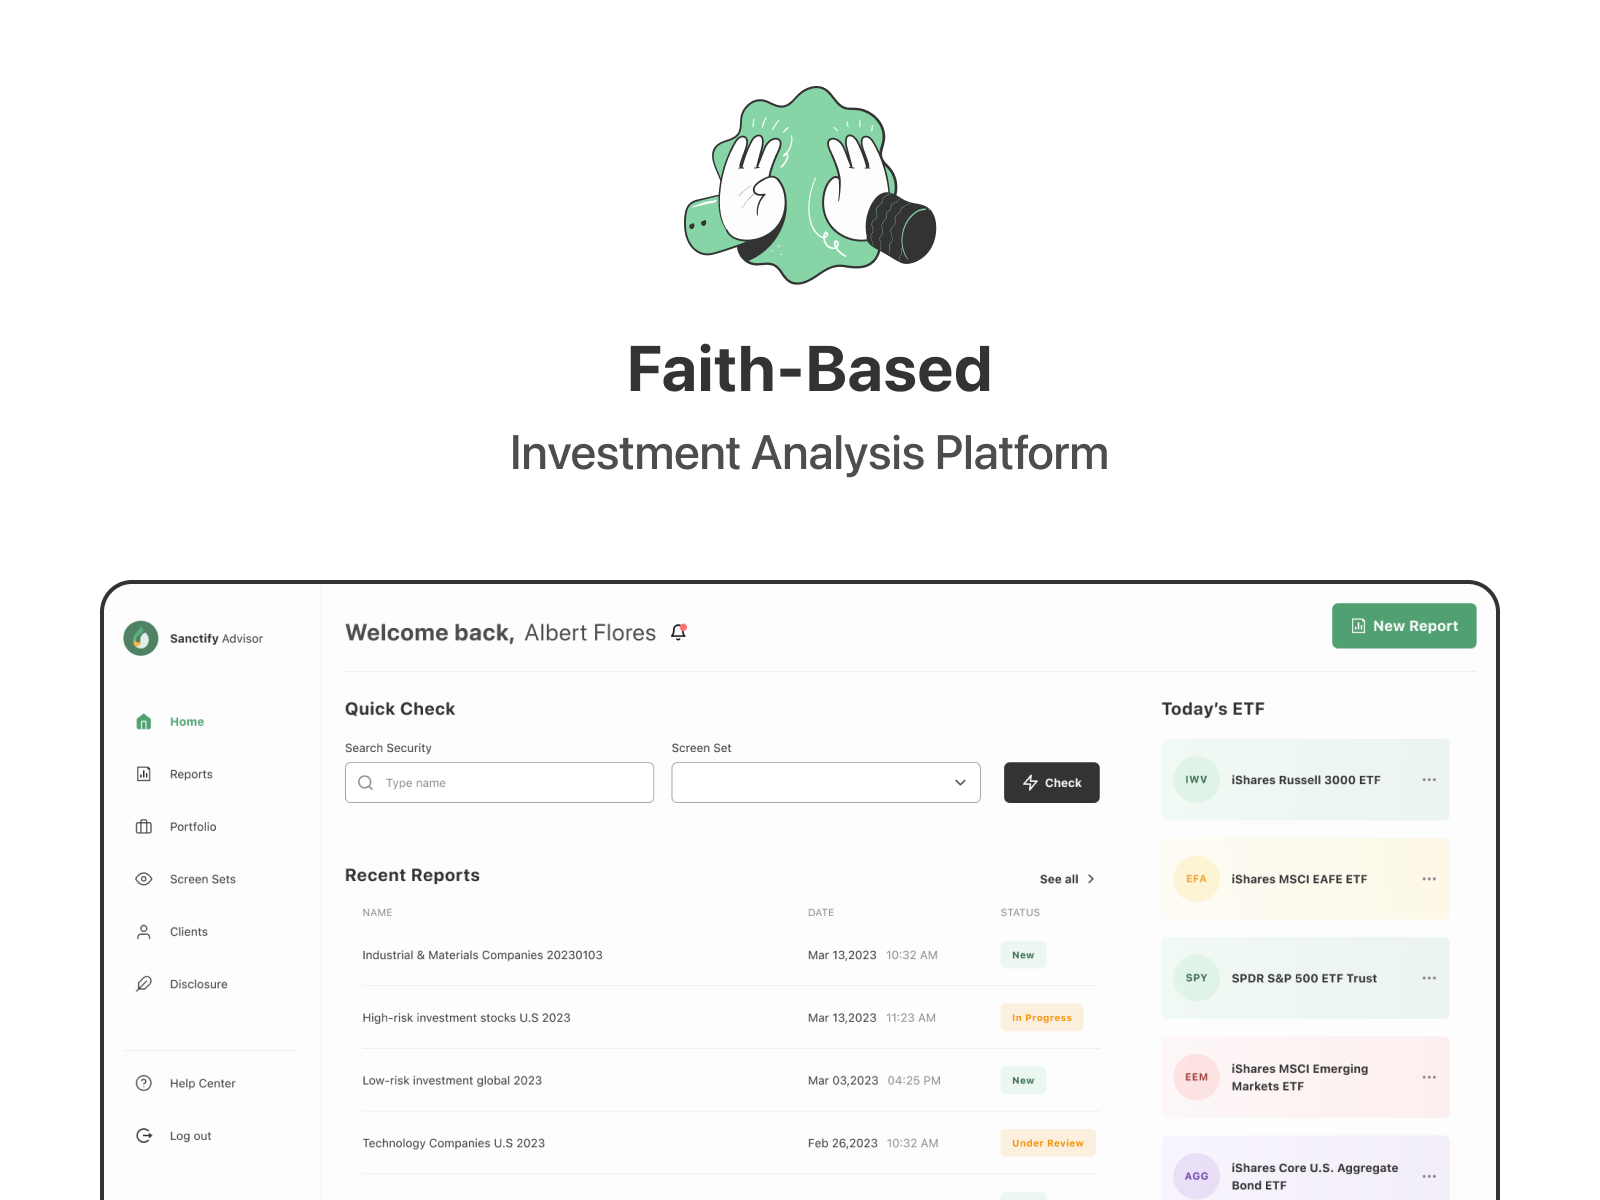The height and width of the screenshot is (1200, 1600).
Task: Expand options for iShares MSCI EAFE ETF
Action: tap(1428, 879)
